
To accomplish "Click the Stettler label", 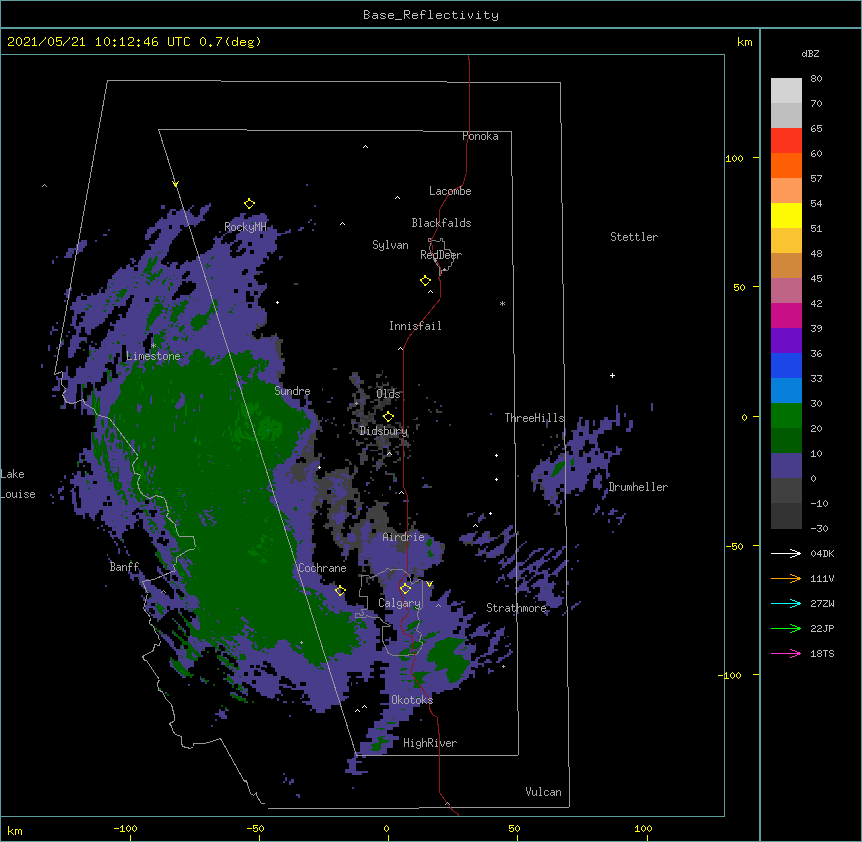I will [634, 237].
